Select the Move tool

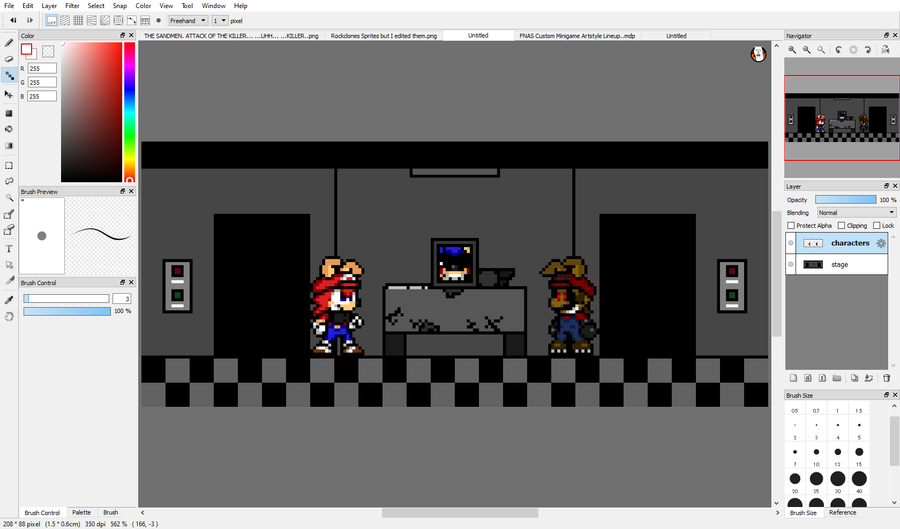tap(9, 94)
